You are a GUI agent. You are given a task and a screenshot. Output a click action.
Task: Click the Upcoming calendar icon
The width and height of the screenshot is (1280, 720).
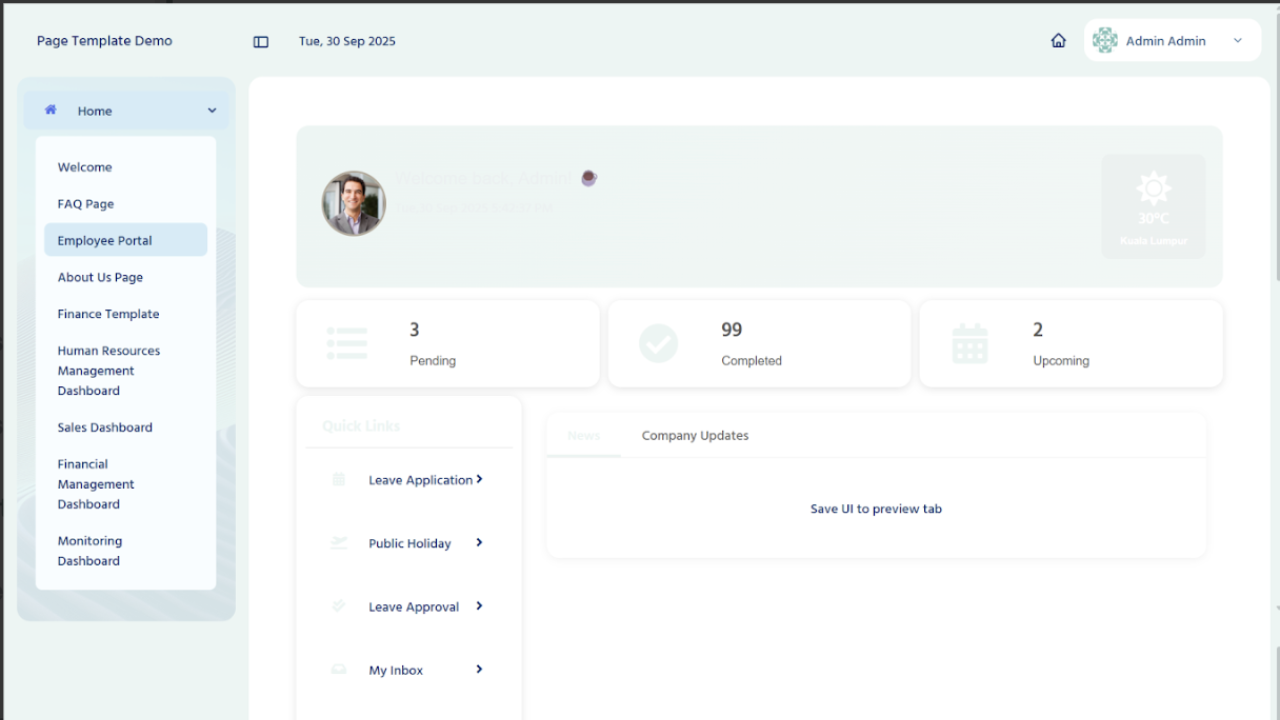[x=970, y=344]
